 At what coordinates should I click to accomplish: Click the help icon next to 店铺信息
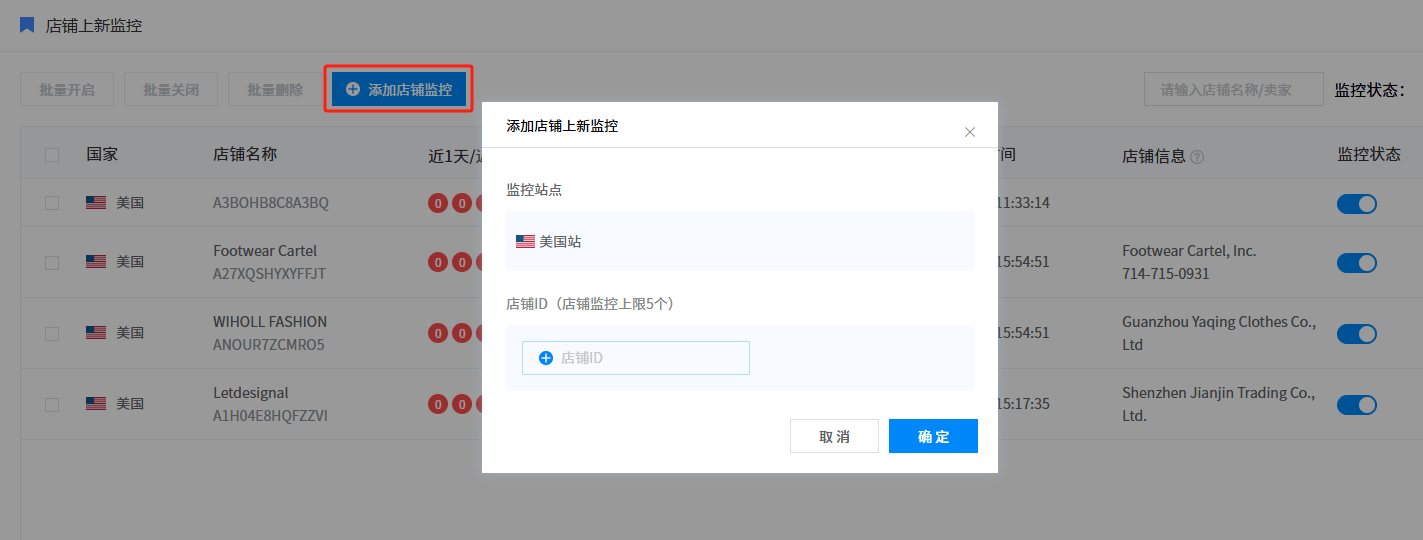[x=1197, y=157]
